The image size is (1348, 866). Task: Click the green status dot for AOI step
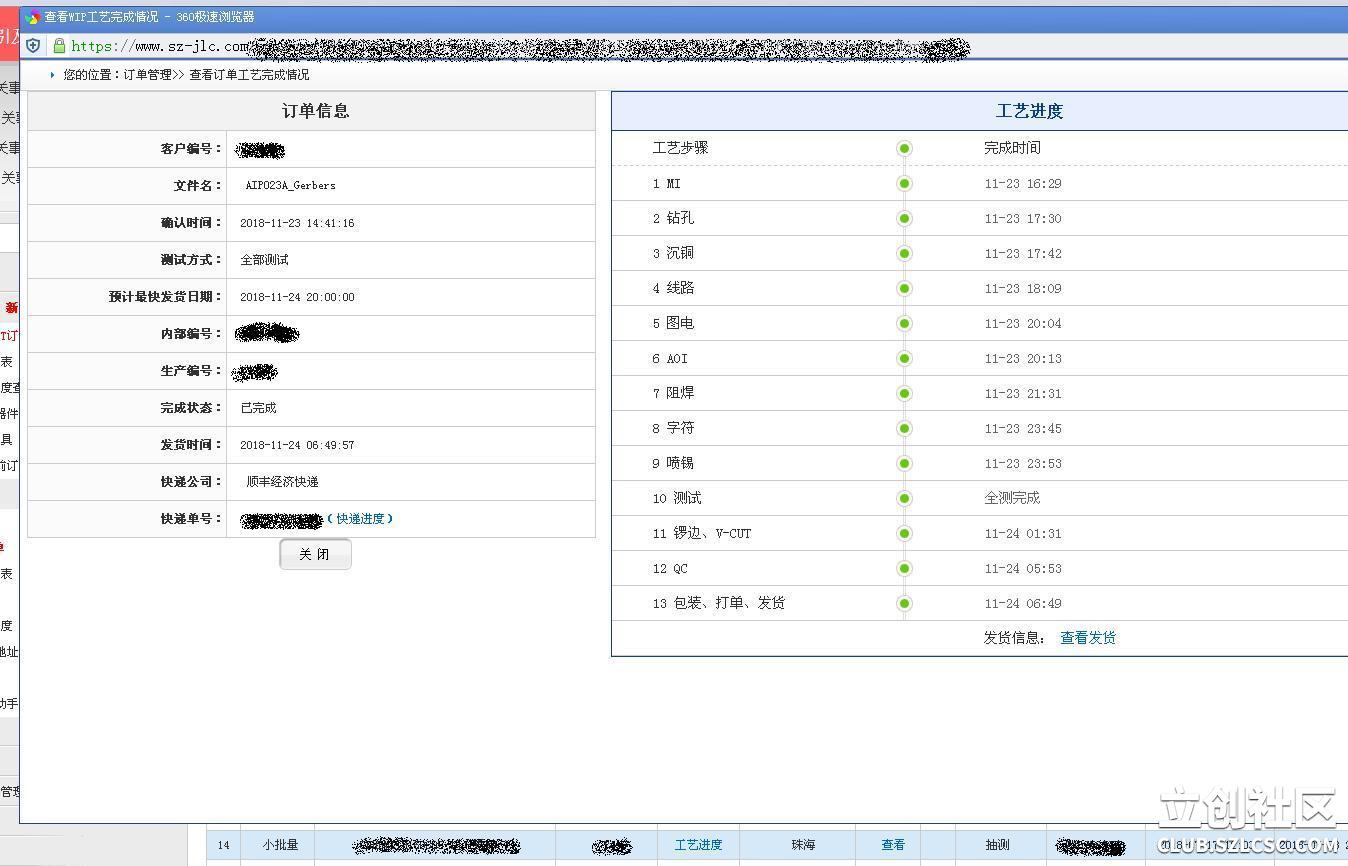(904, 359)
